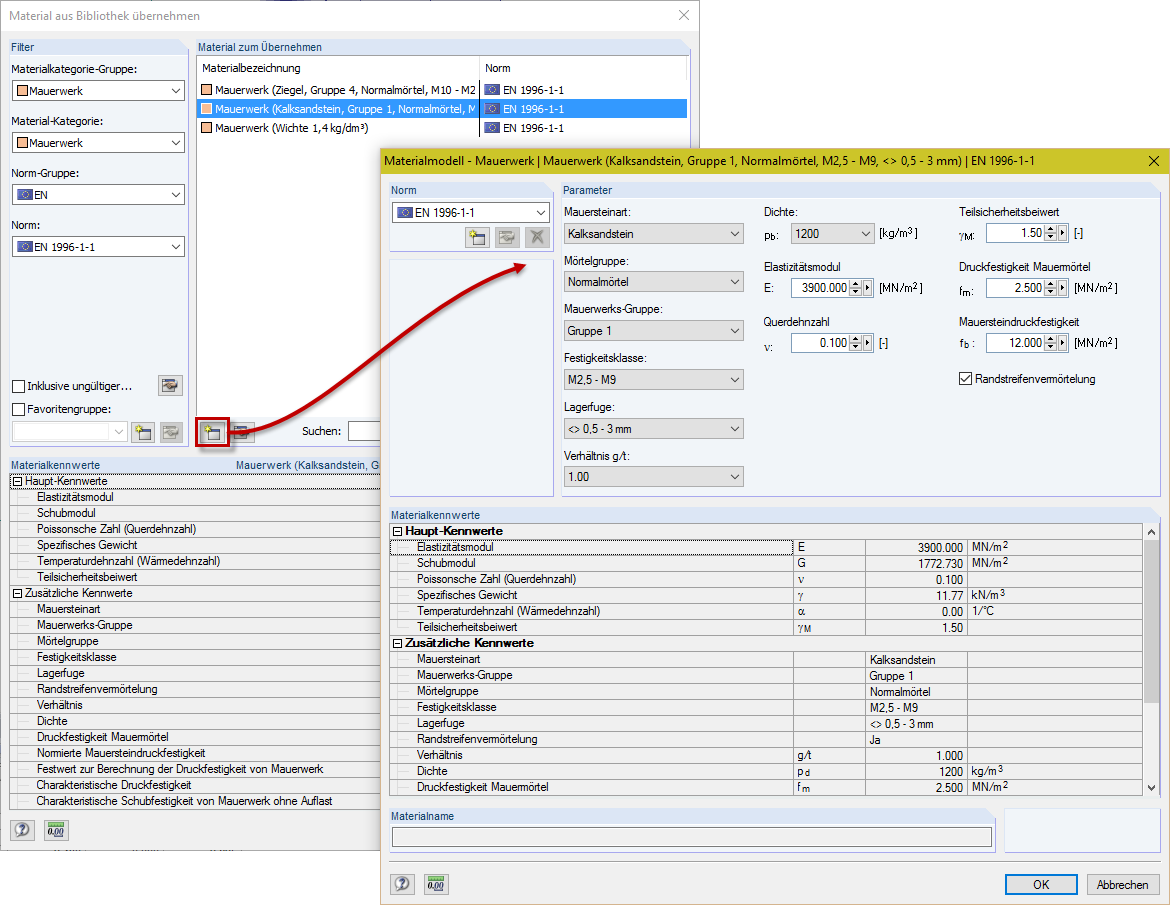The image size is (1170, 905).
Task: Click the Mauersteindruckfestigkeit fb field
Action: [1015, 343]
